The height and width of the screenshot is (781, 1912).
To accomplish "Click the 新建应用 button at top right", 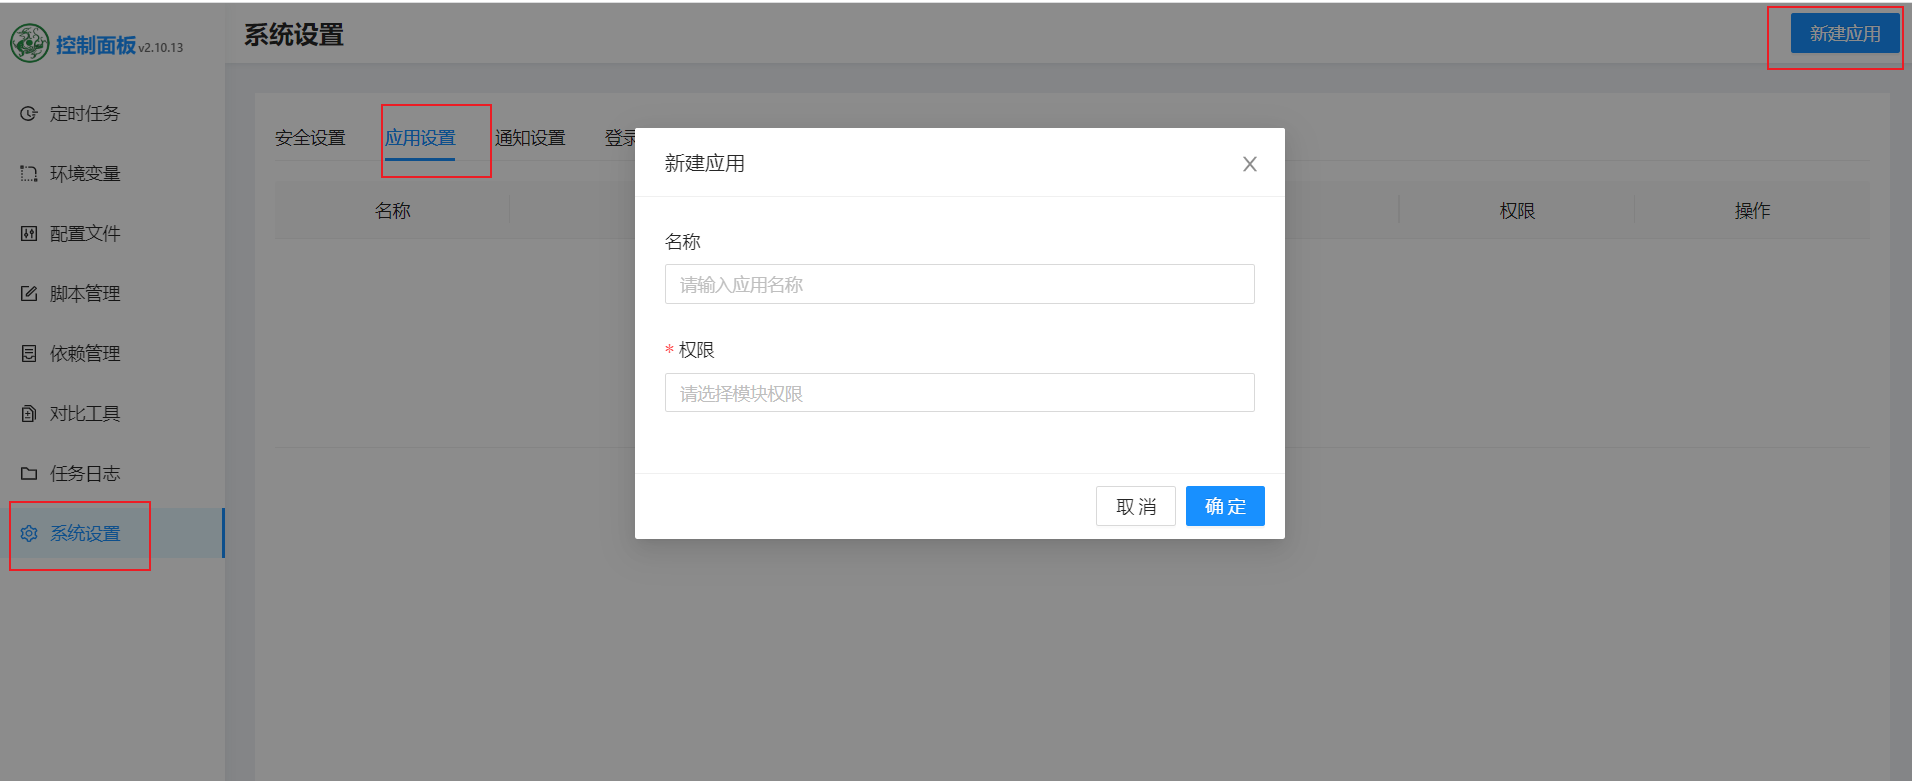I will coord(1845,34).
